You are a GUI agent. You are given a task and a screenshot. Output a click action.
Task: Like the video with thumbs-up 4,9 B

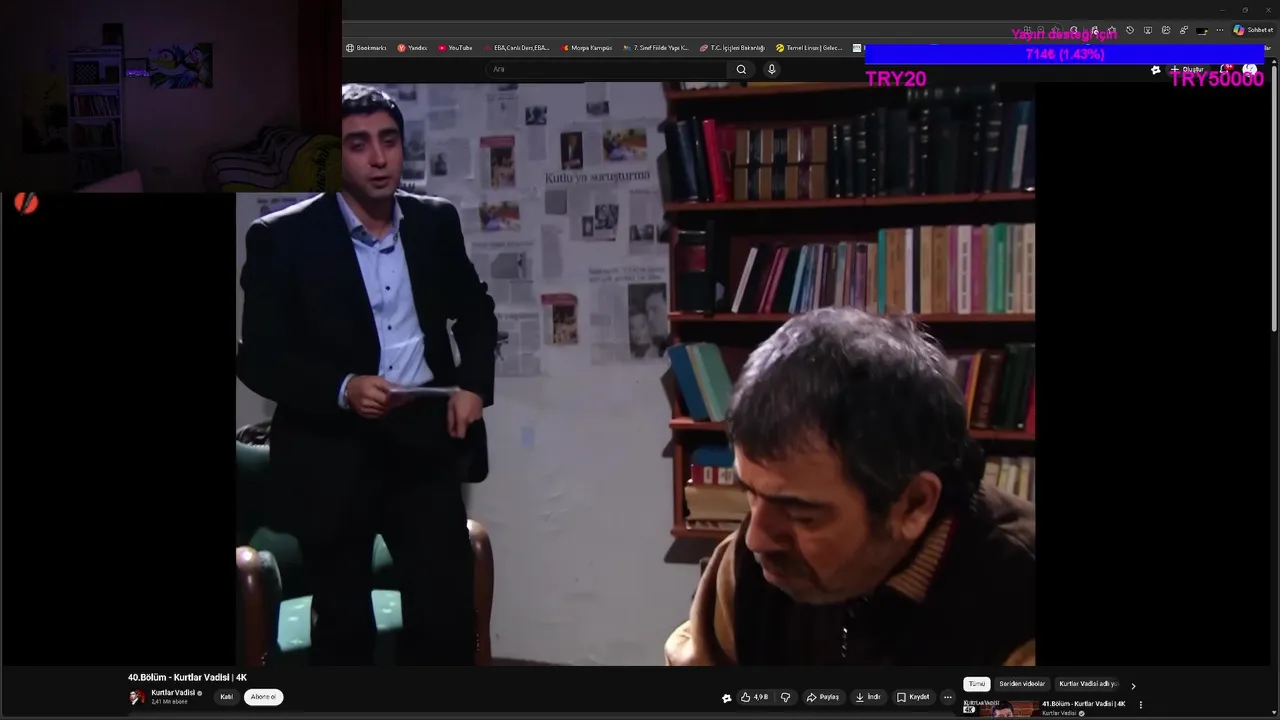point(754,697)
